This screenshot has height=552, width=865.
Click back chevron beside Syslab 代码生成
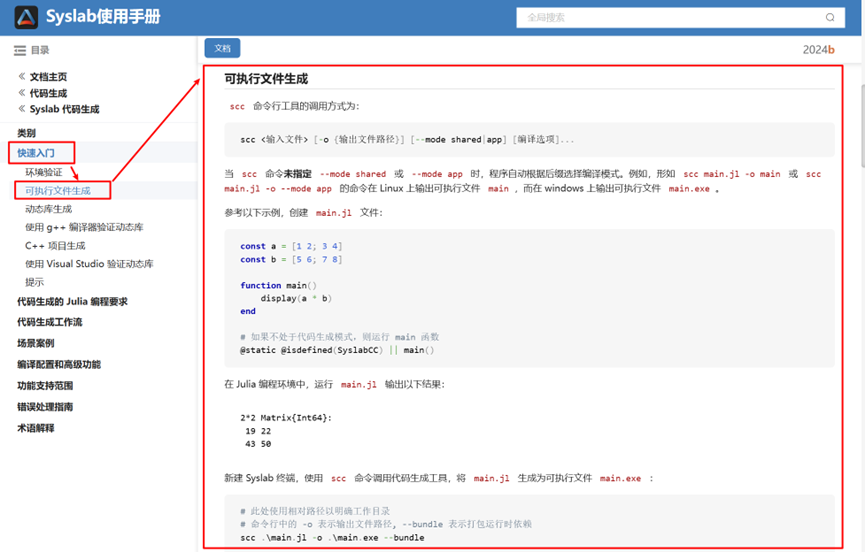click(22, 109)
